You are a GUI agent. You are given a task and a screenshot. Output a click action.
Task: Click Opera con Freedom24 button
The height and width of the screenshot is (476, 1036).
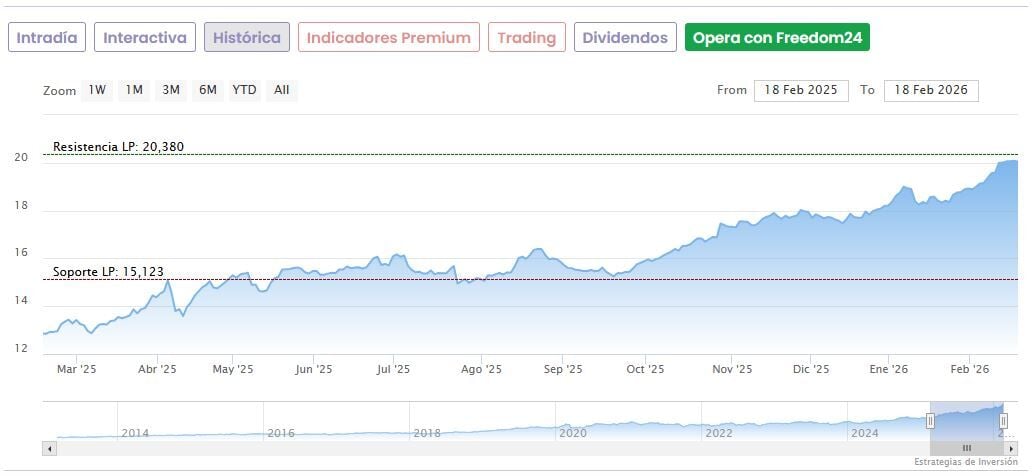click(x=777, y=38)
